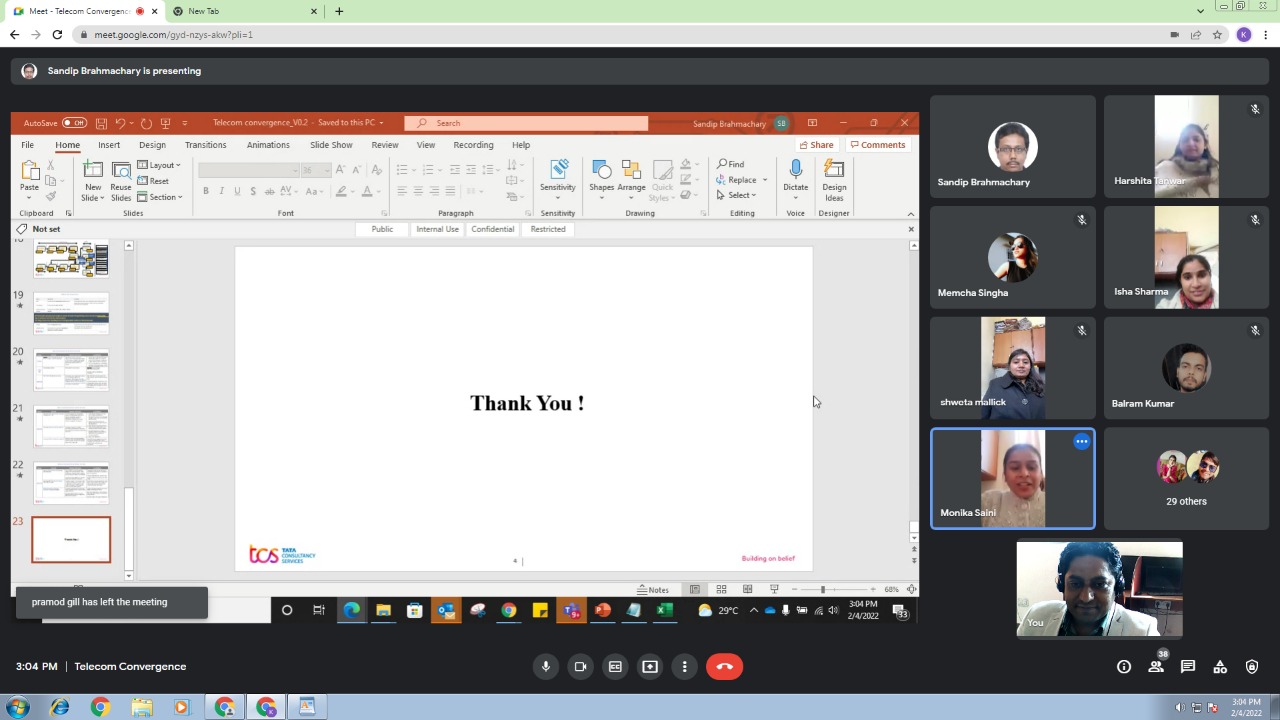Show the participants list in Meet
1280x720 pixels.
(1155, 667)
